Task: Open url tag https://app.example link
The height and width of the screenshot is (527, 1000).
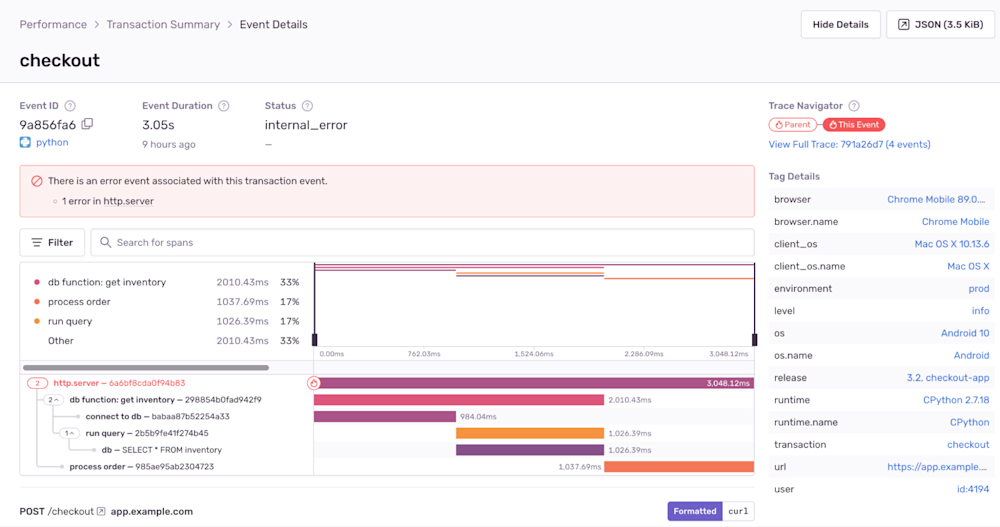Action: click(x=937, y=467)
